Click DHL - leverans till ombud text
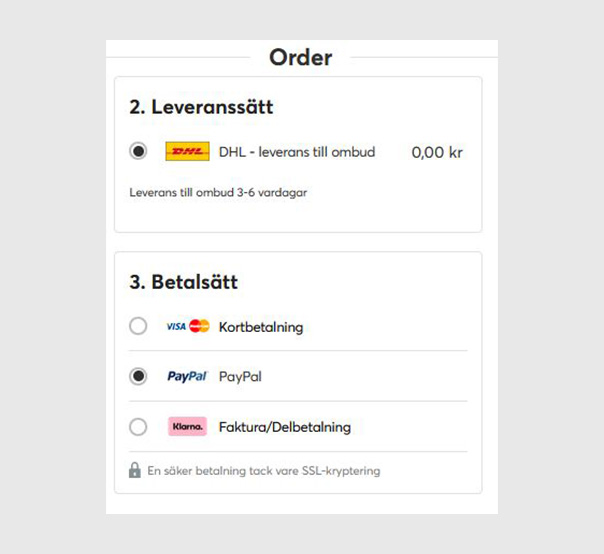The height and width of the screenshot is (554, 604). 297,152
